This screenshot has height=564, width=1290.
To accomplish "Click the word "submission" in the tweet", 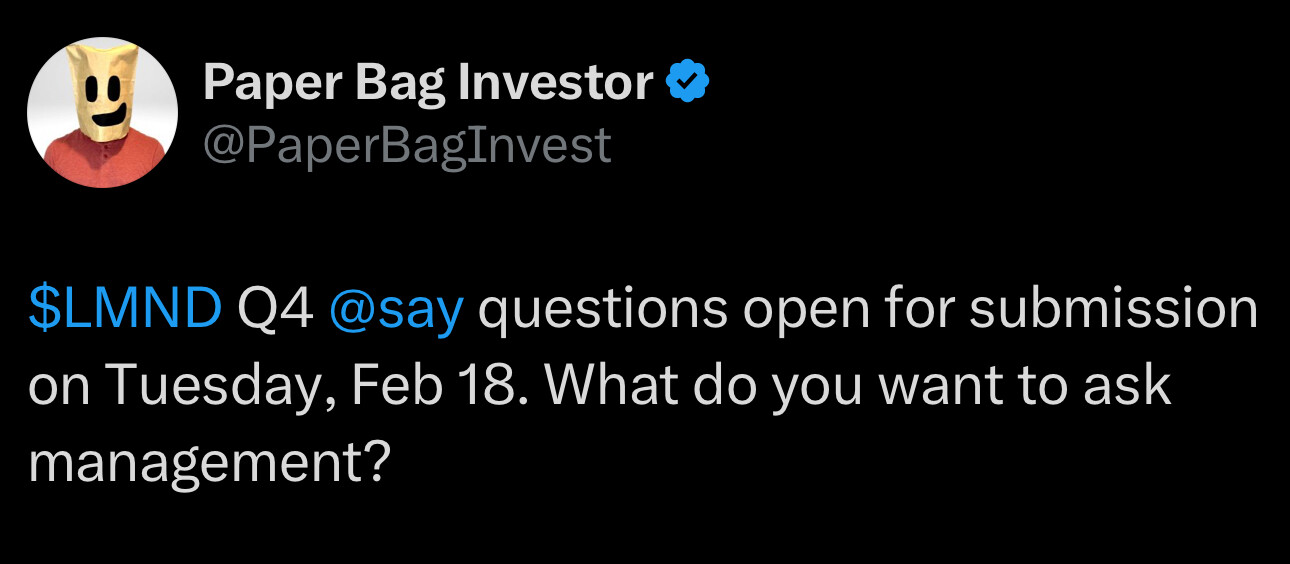I will [x=1113, y=311].
